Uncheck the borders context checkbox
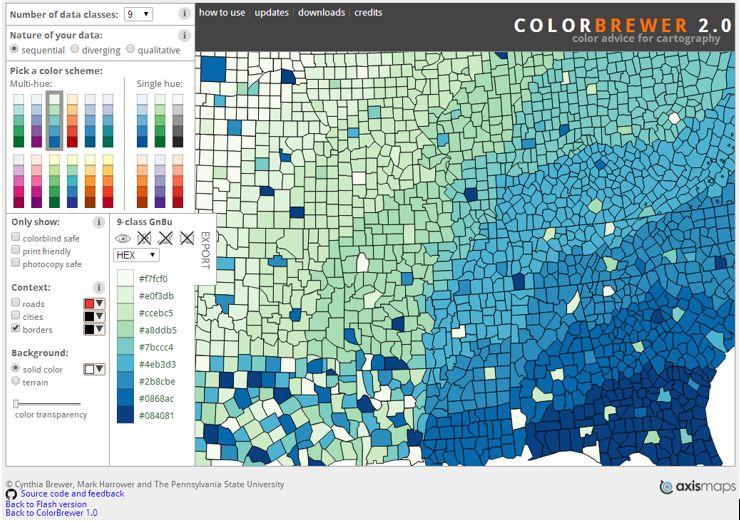 pyautogui.click(x=16, y=328)
